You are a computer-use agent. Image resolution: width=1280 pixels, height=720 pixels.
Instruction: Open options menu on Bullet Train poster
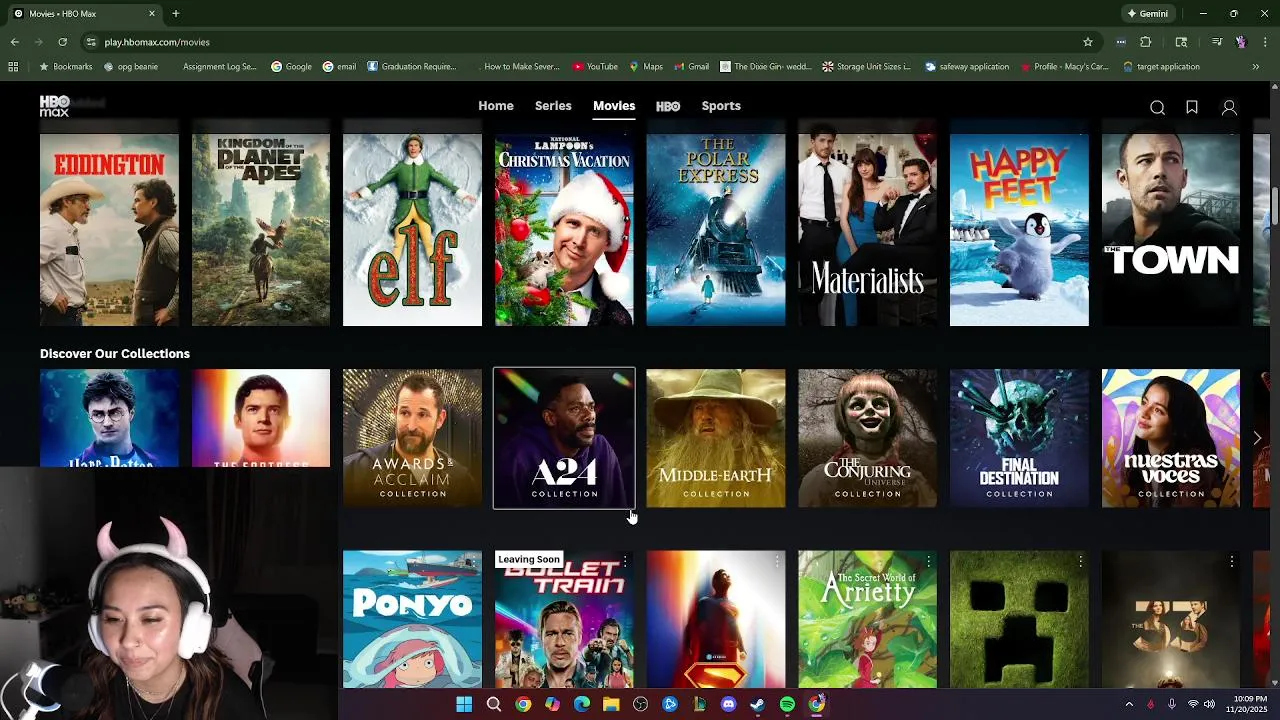[x=625, y=562]
